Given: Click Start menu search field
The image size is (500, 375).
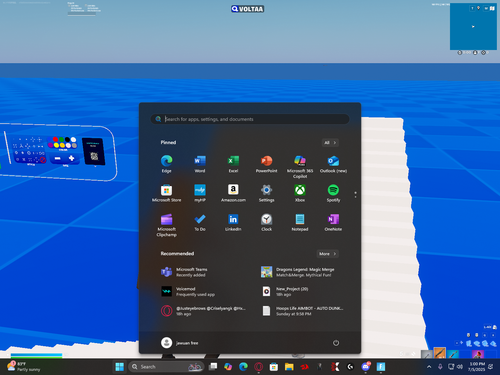Looking at the screenshot, I should [x=250, y=119].
